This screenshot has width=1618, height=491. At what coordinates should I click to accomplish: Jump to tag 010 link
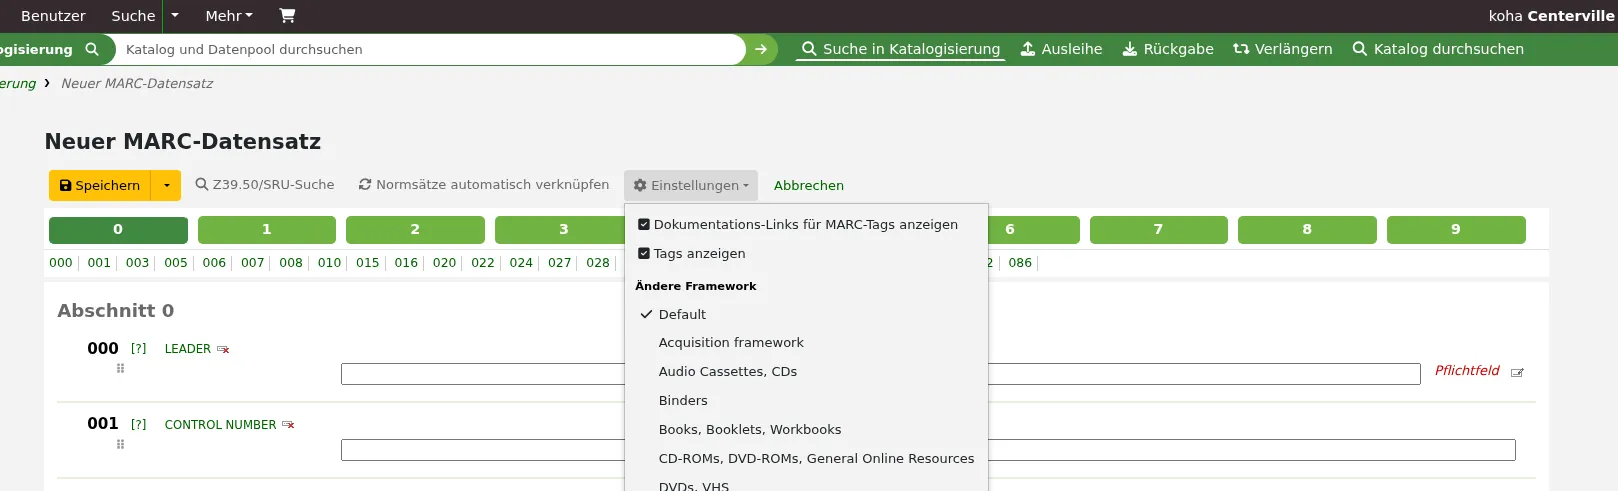tap(329, 263)
